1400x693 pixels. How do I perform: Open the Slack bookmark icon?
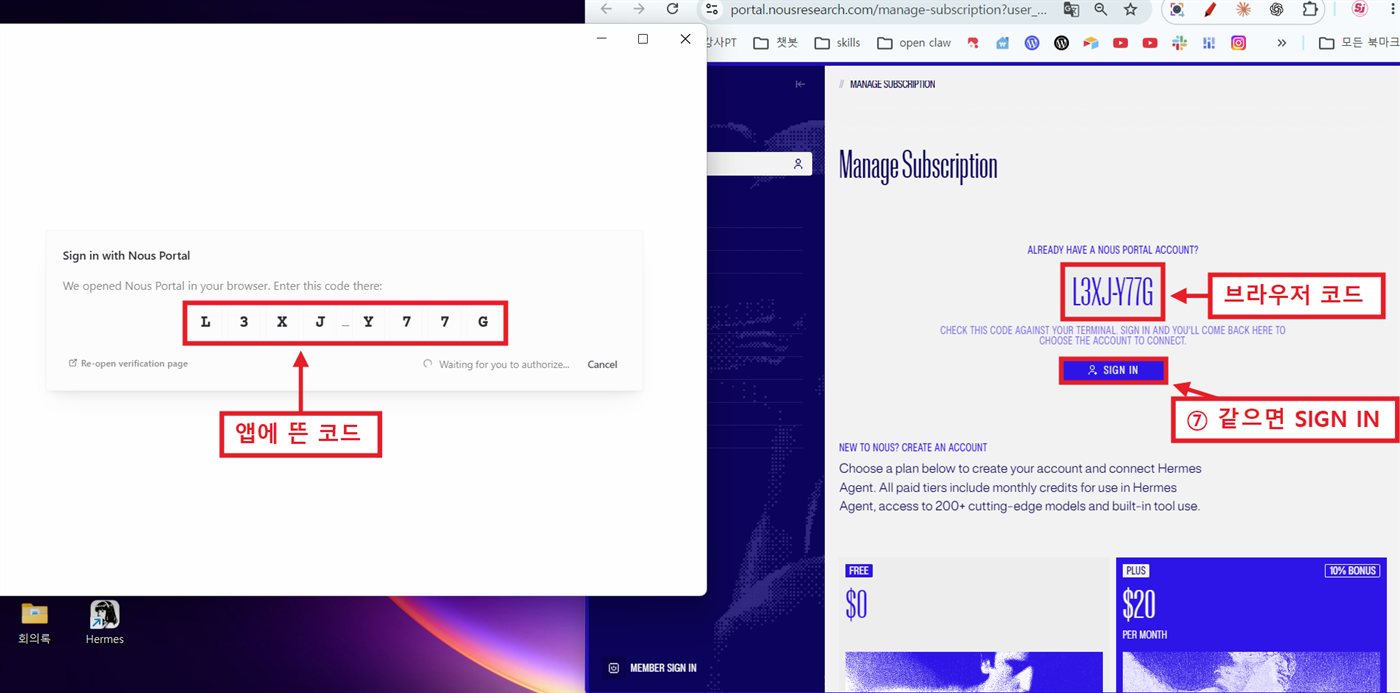(1179, 43)
